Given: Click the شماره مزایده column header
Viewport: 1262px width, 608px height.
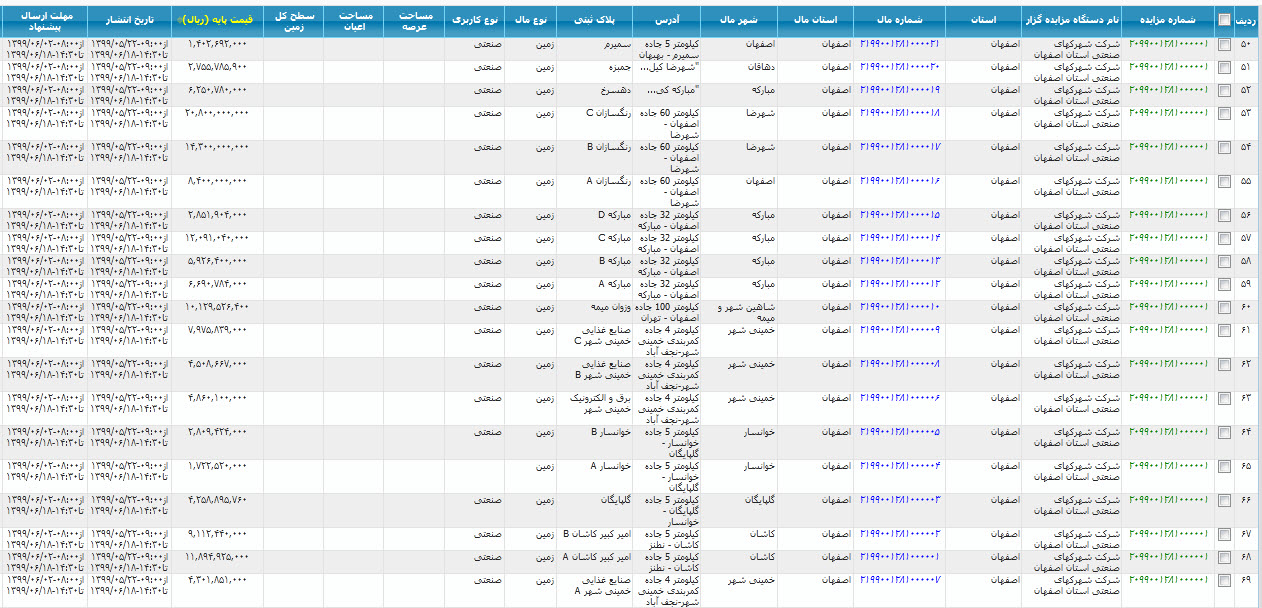Looking at the screenshot, I should click(1168, 20).
